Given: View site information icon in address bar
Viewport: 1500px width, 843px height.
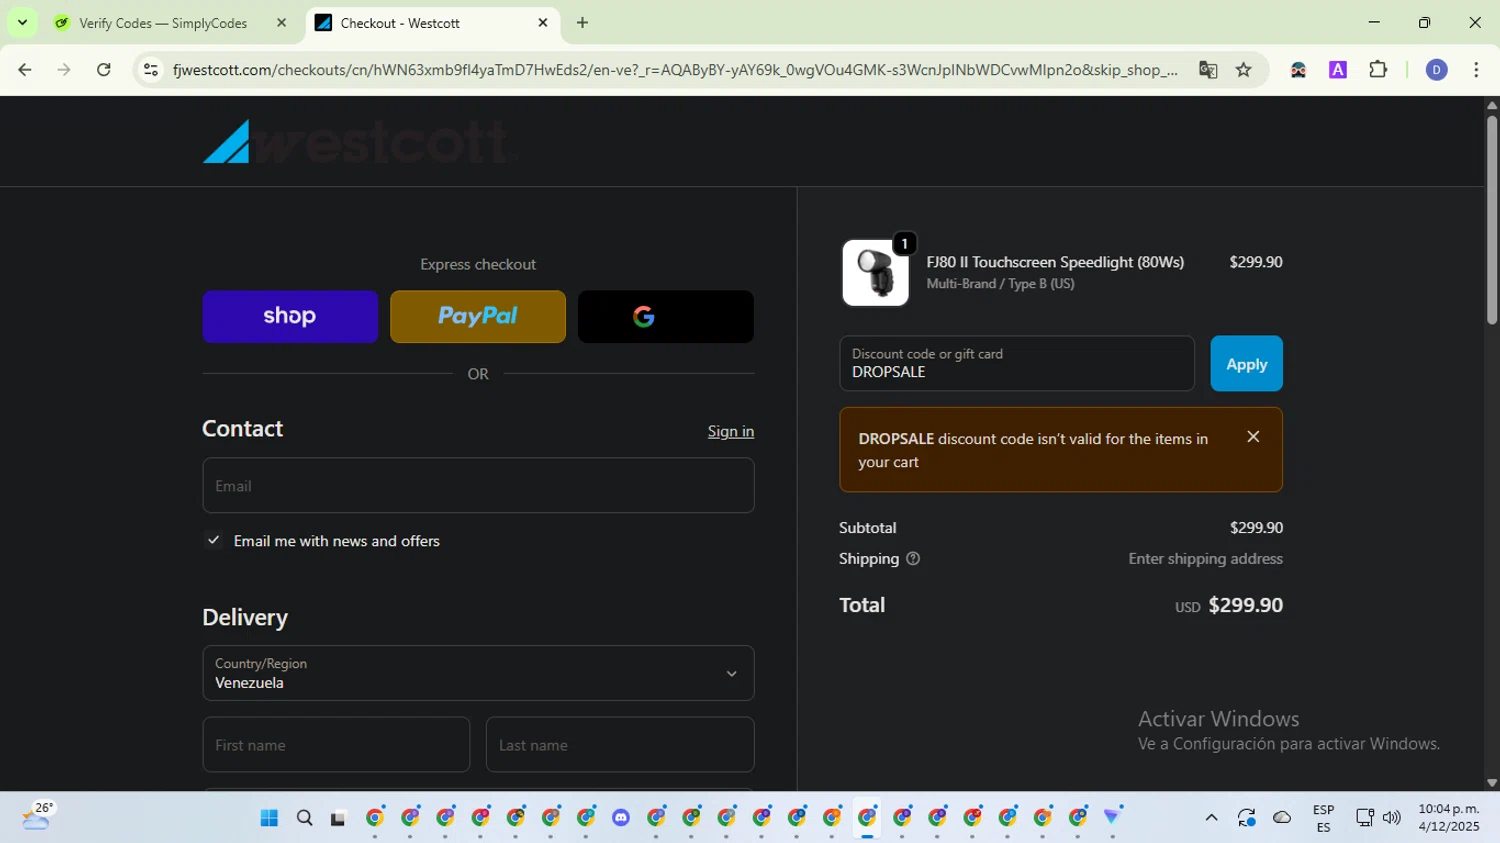Looking at the screenshot, I should (151, 70).
